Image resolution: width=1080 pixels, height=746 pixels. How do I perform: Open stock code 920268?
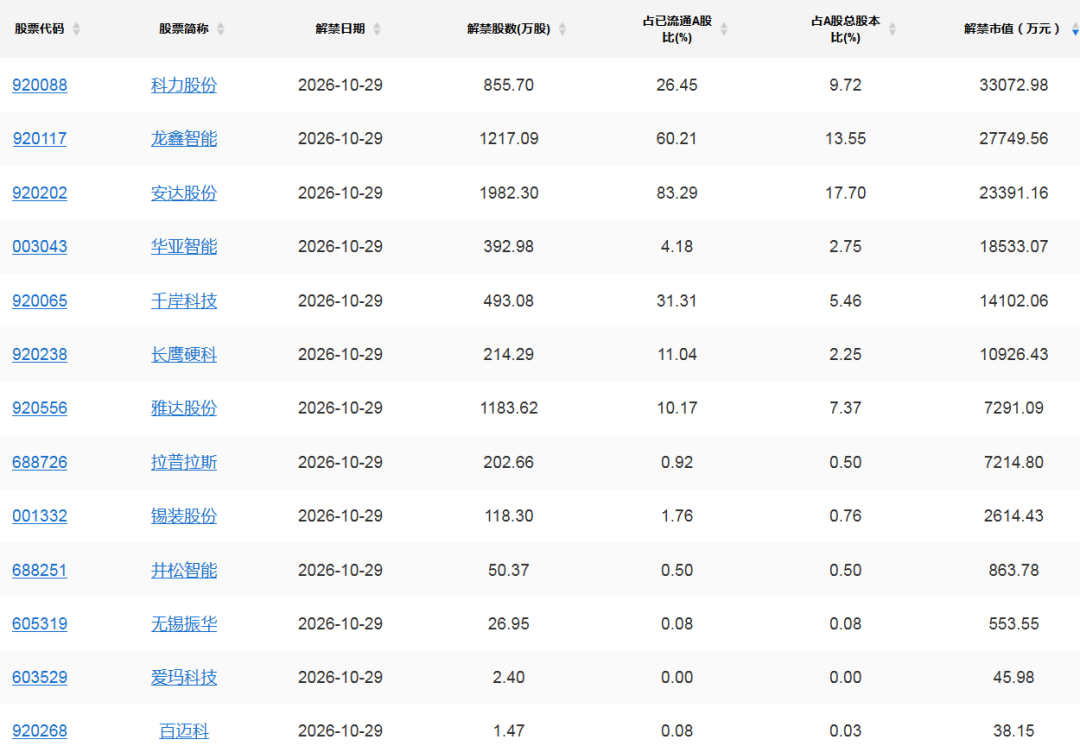click(x=40, y=731)
